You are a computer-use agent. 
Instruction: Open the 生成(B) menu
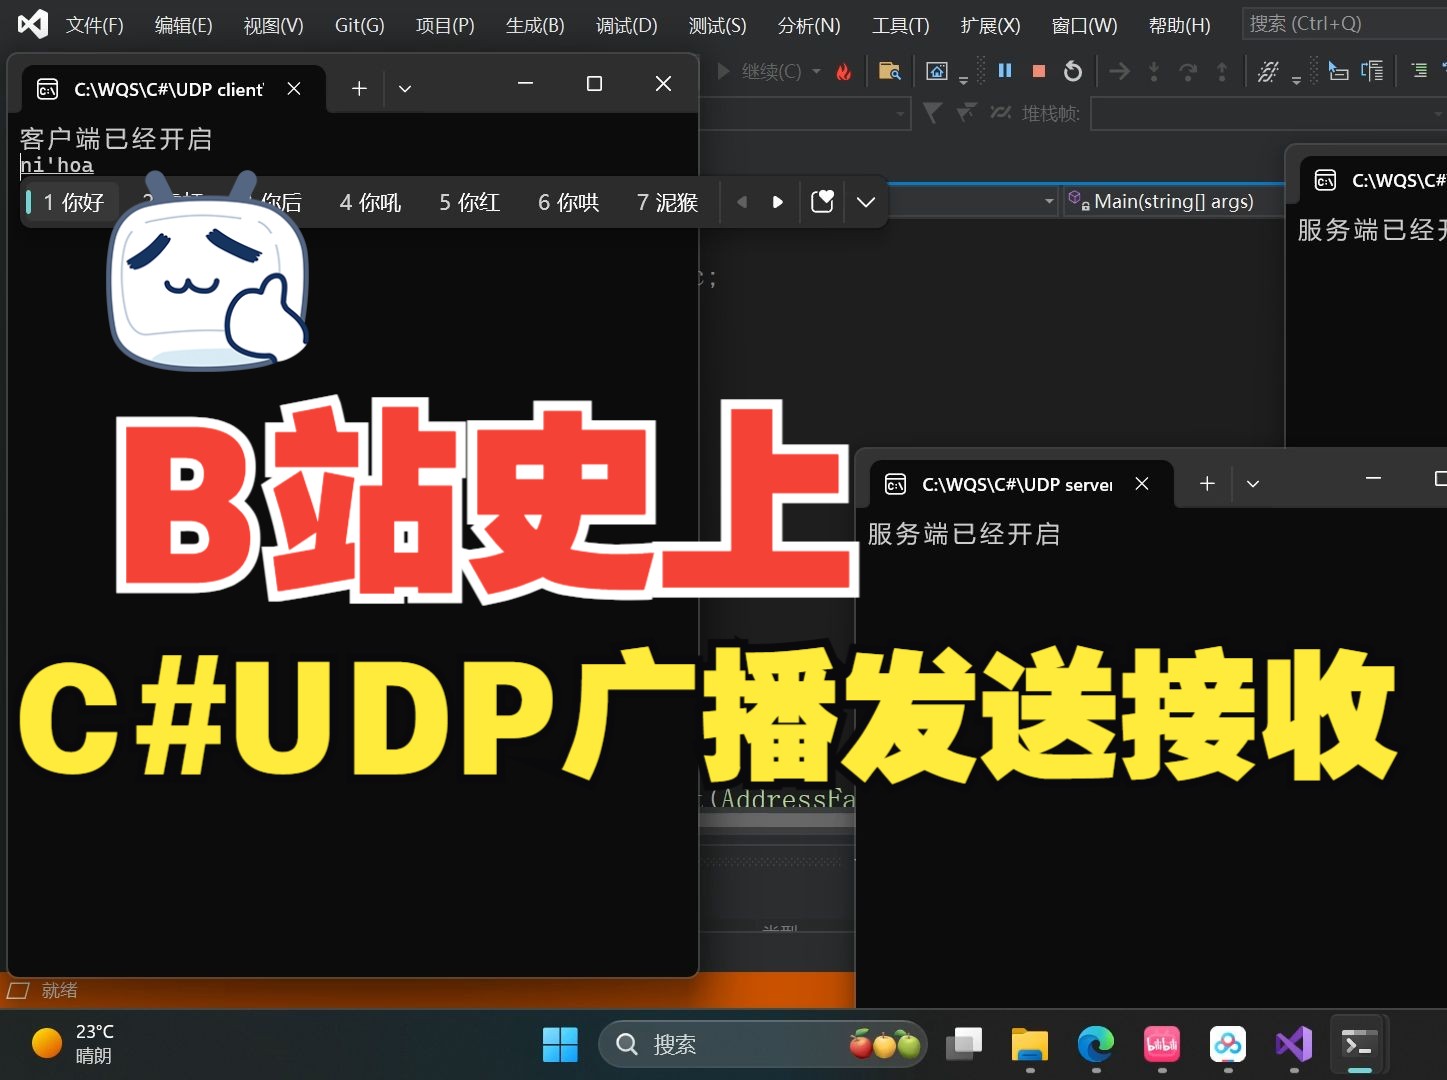[535, 25]
